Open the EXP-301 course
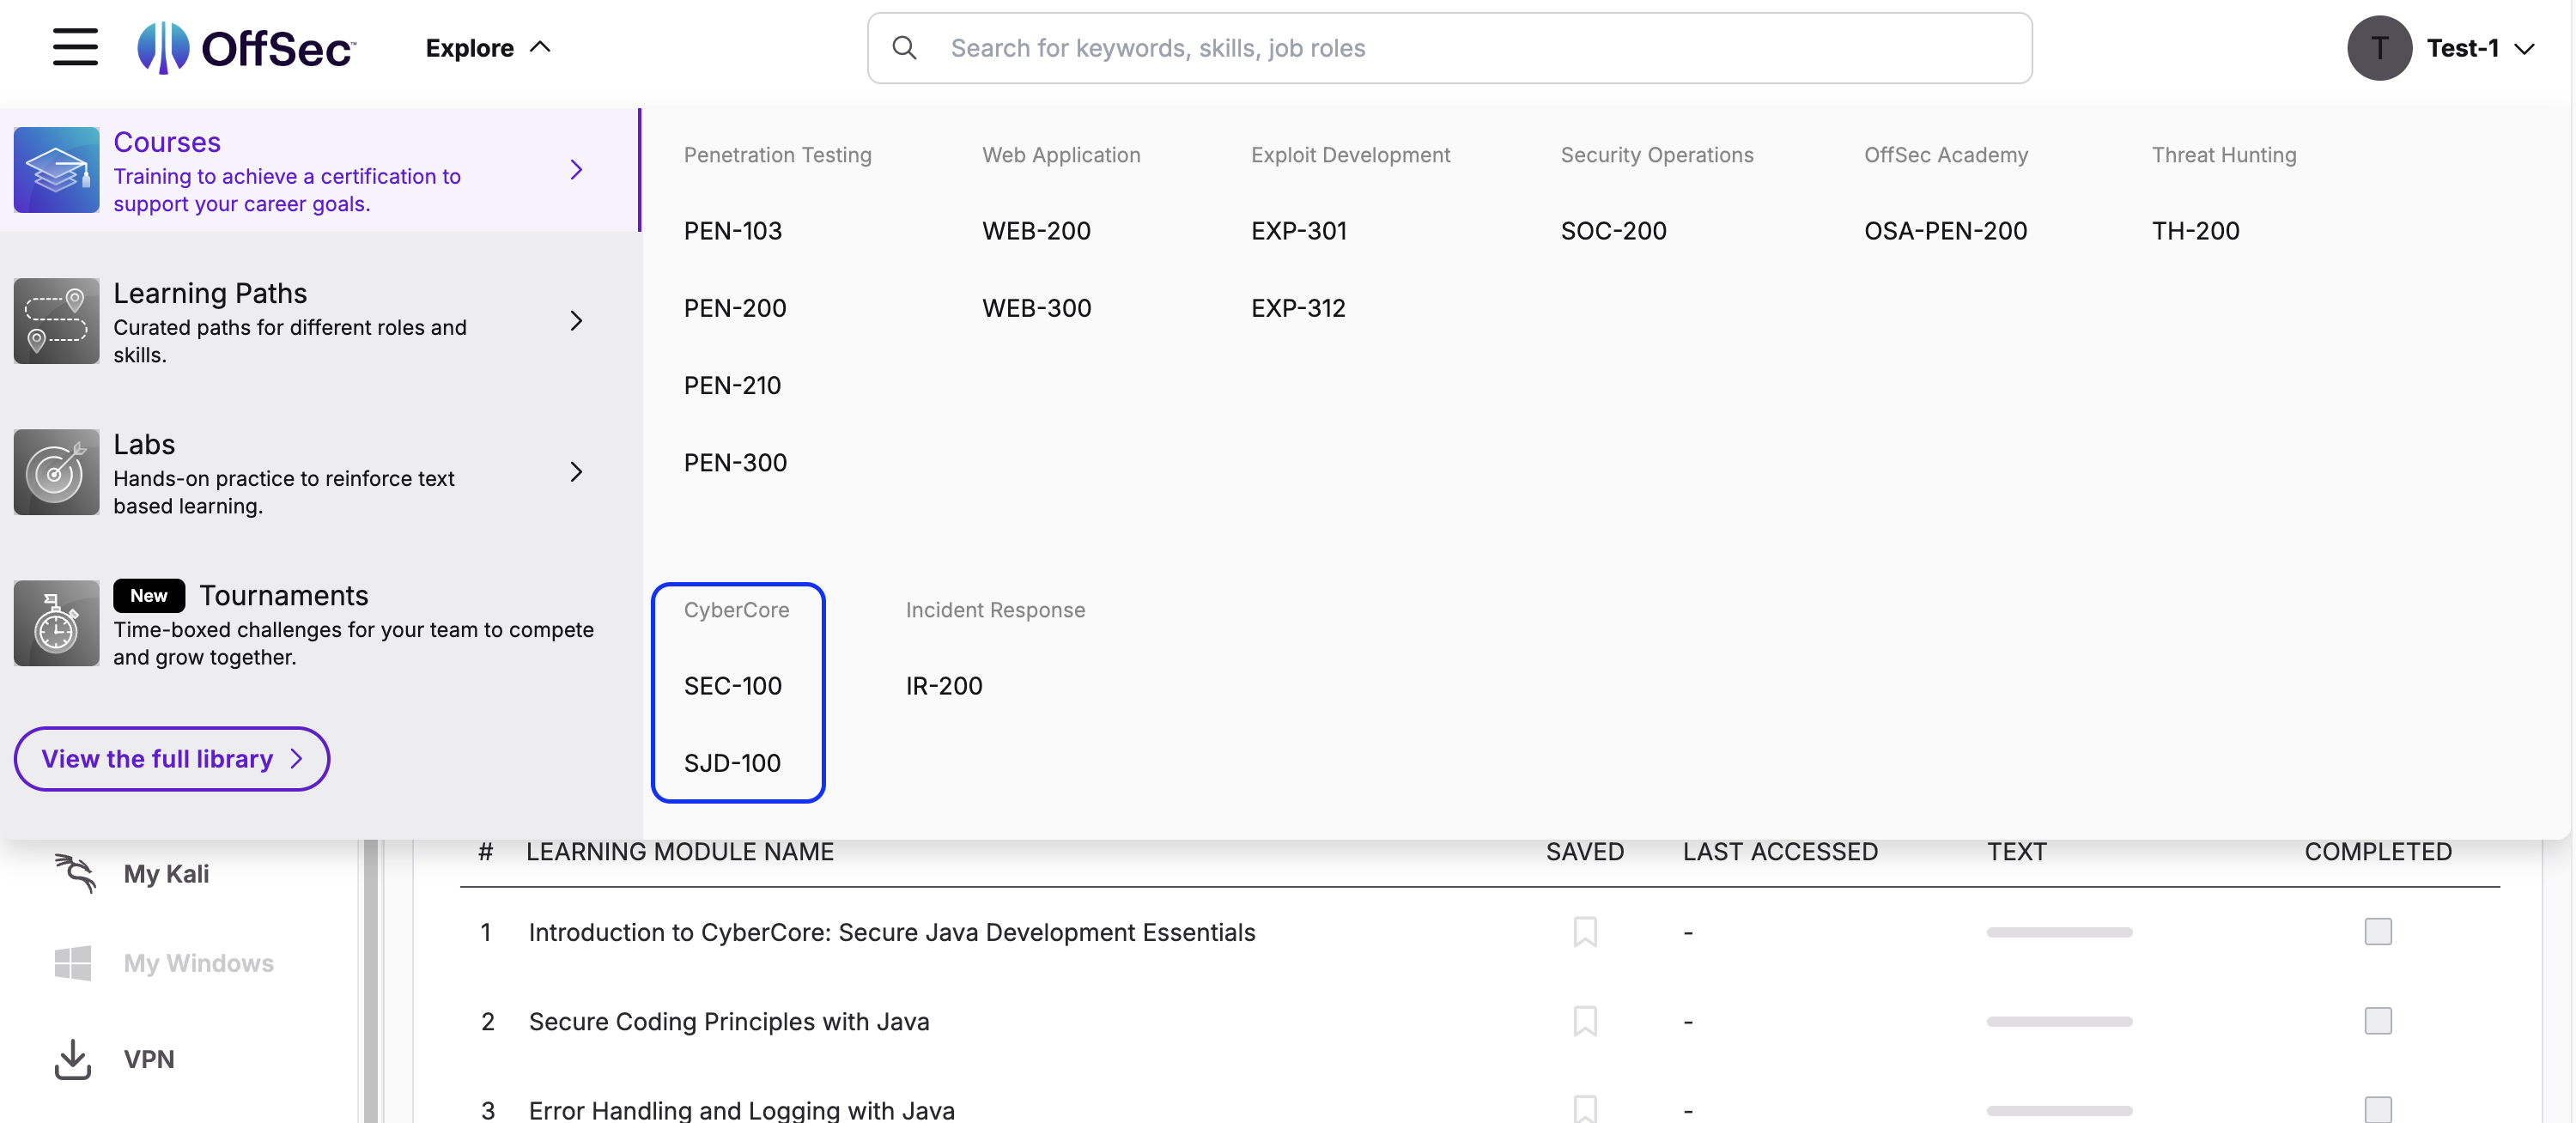The image size is (2576, 1123). click(x=1298, y=230)
